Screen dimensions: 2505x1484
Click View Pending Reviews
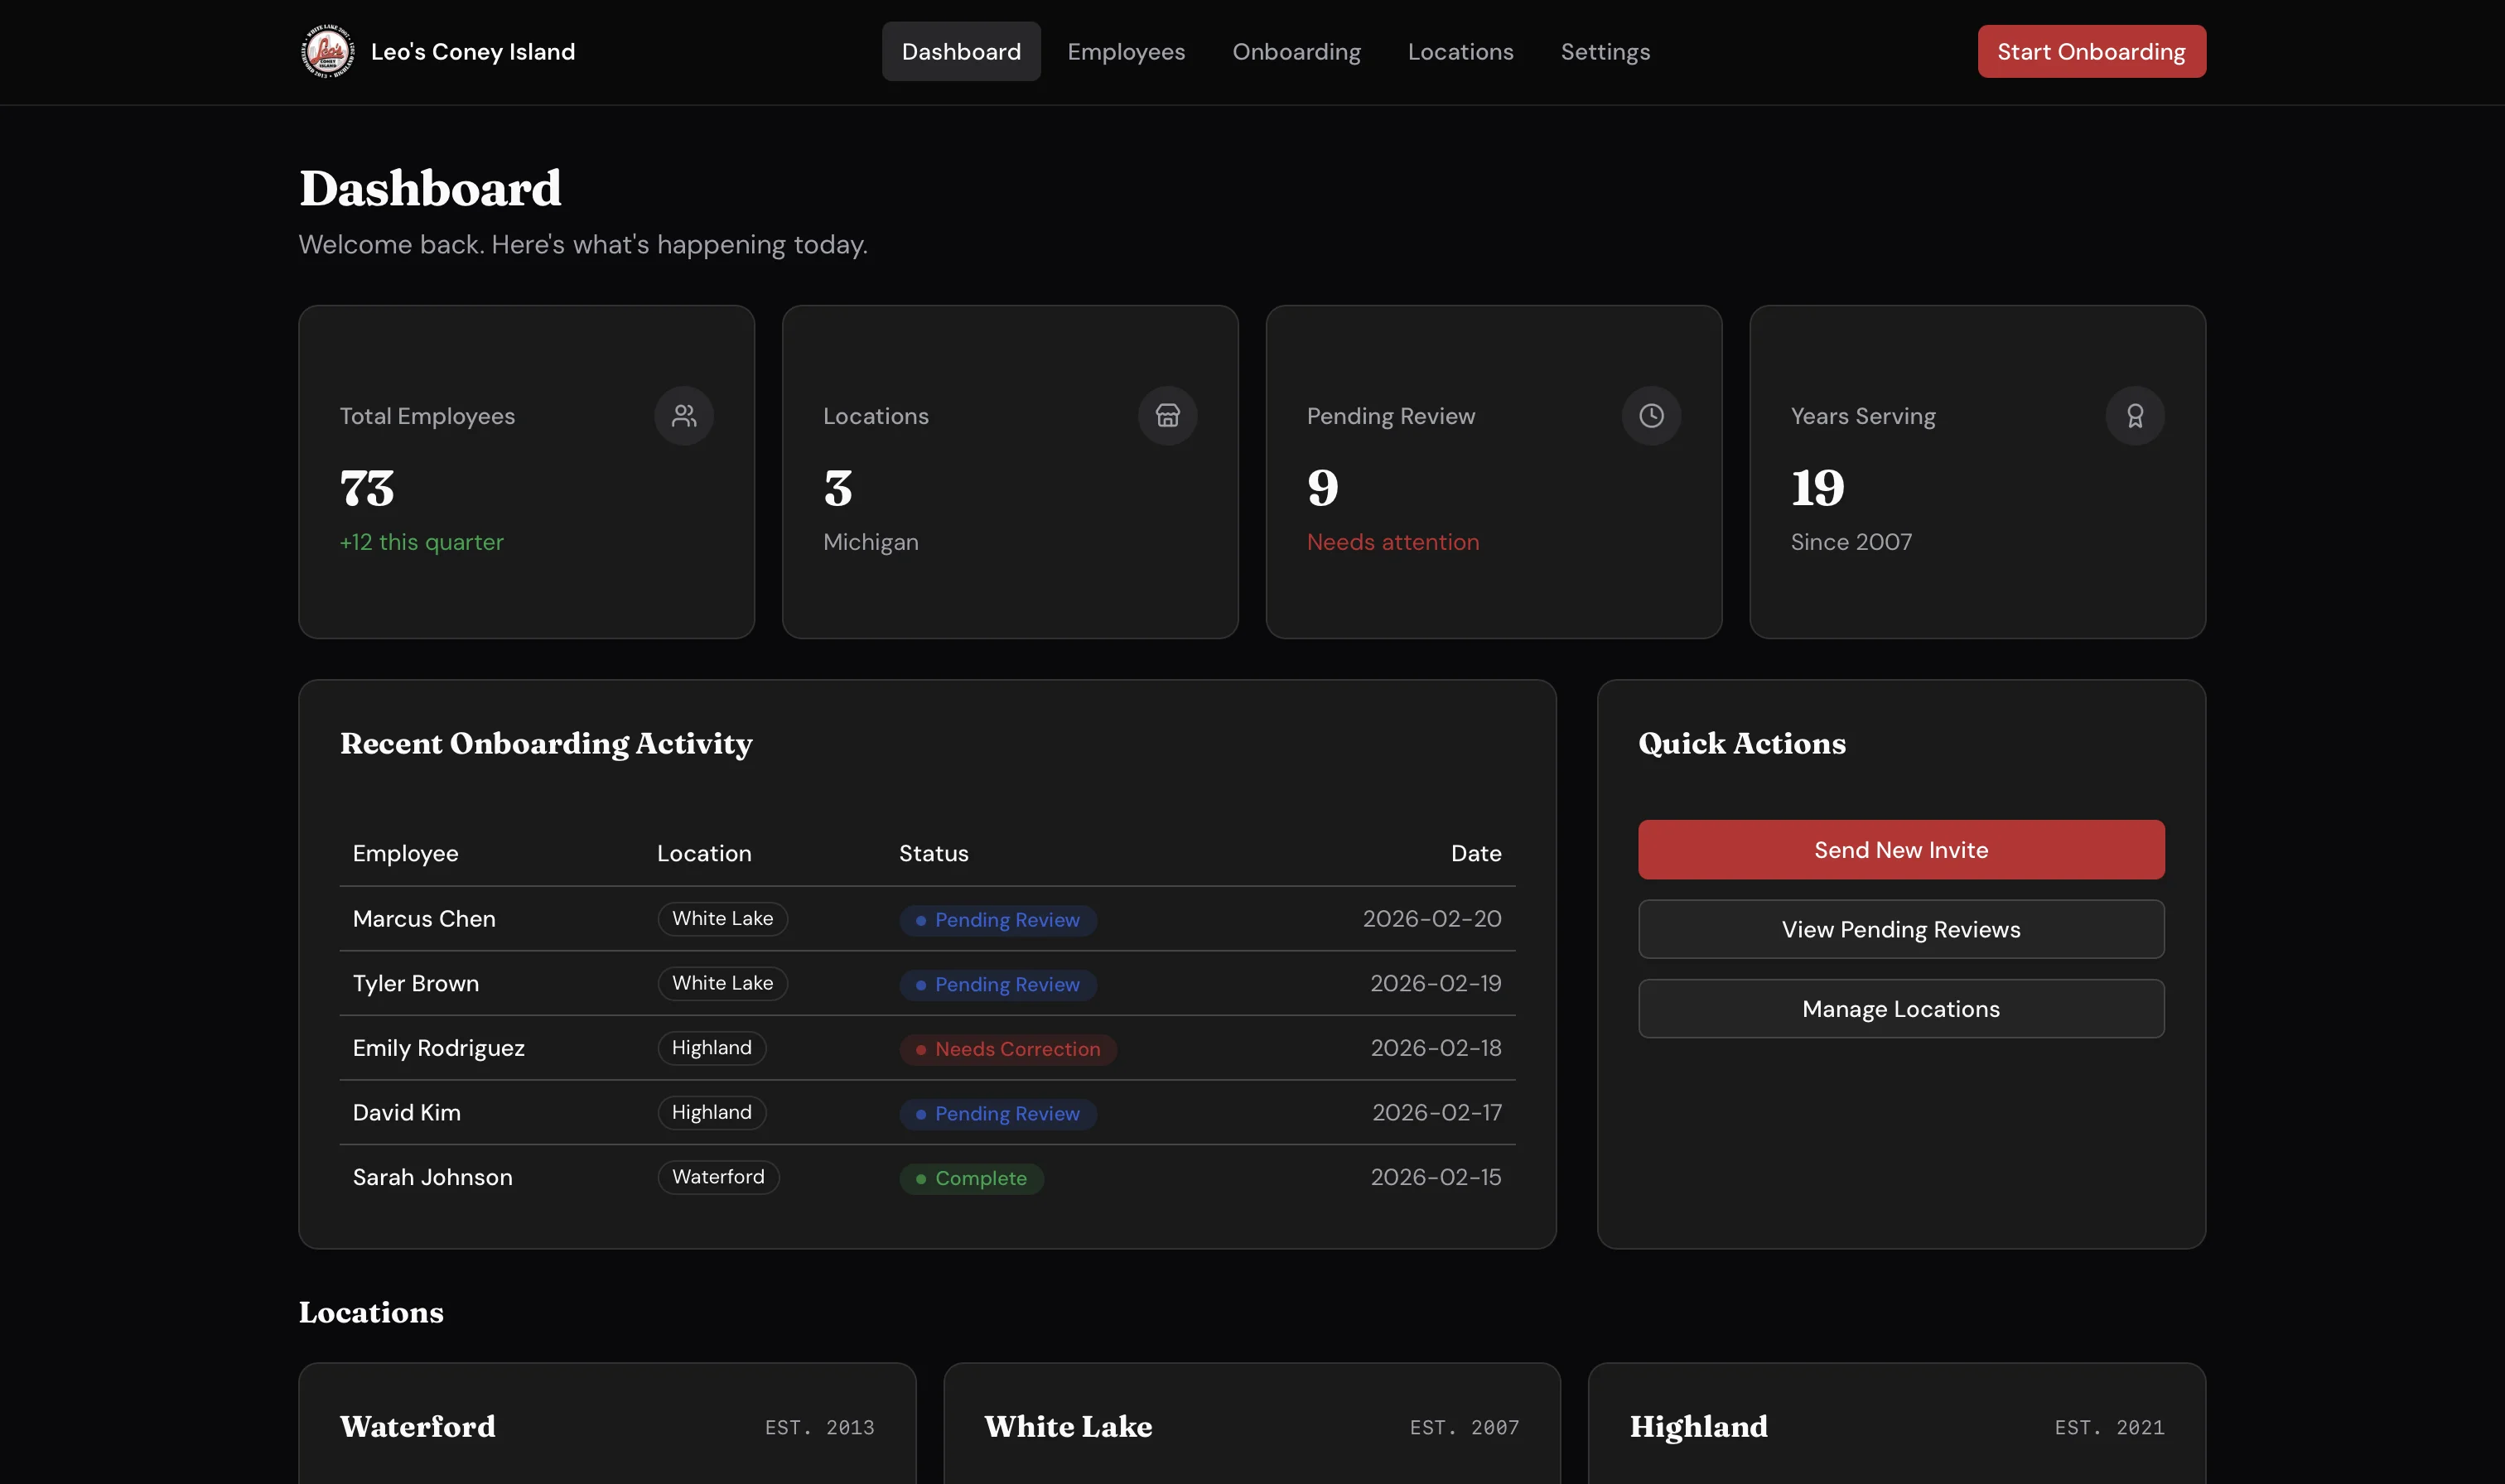click(x=1899, y=929)
